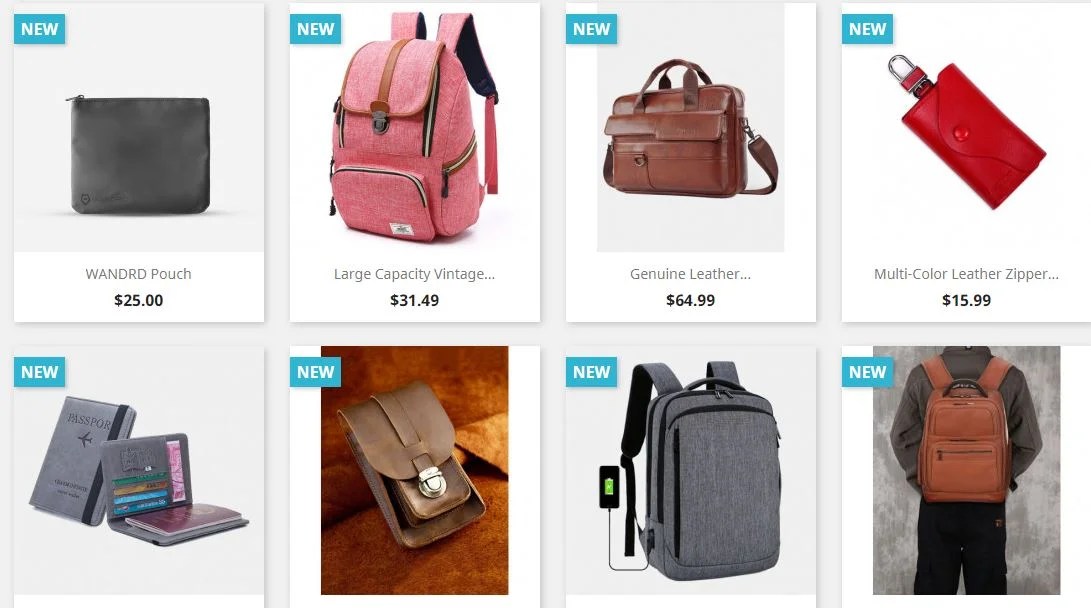Click the brown leather belt pouch image
Screen dimensions: 1091x608
[x=415, y=470]
